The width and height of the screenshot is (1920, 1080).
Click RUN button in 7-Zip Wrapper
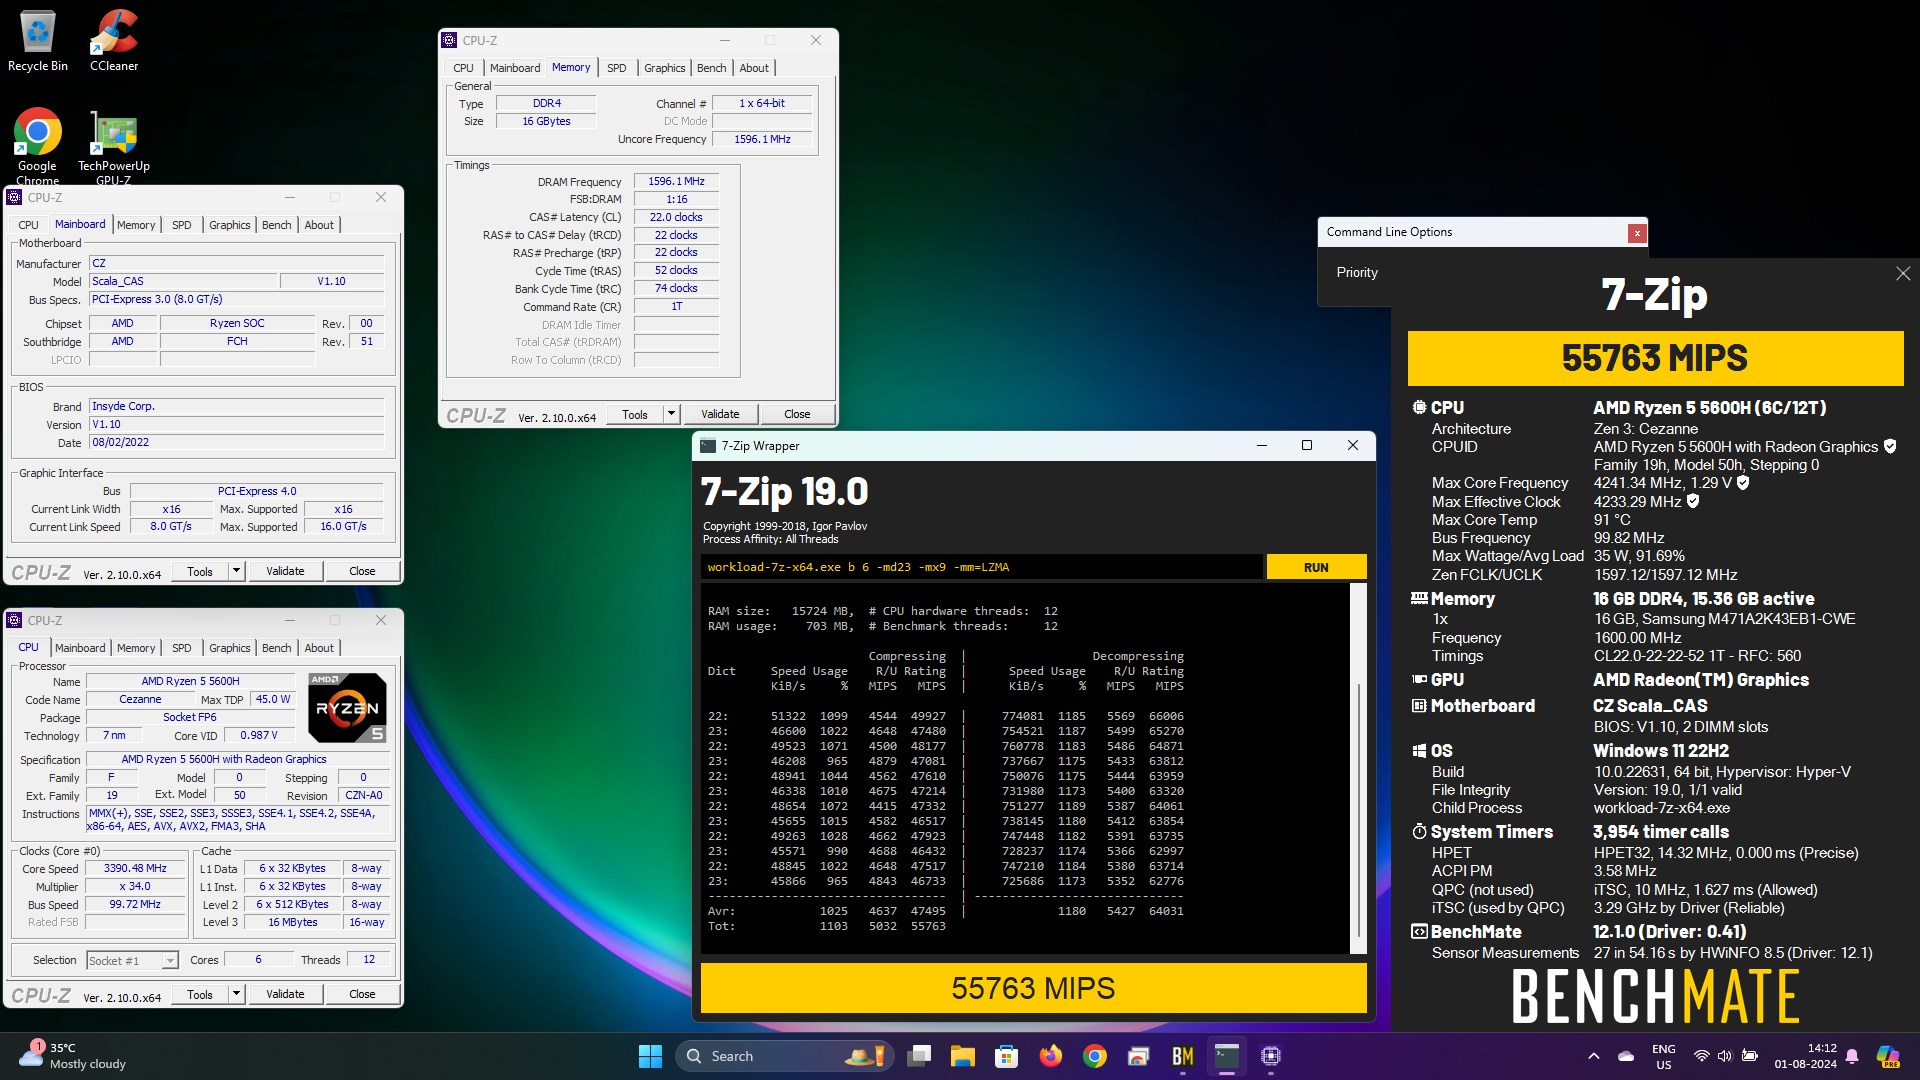[1316, 567]
